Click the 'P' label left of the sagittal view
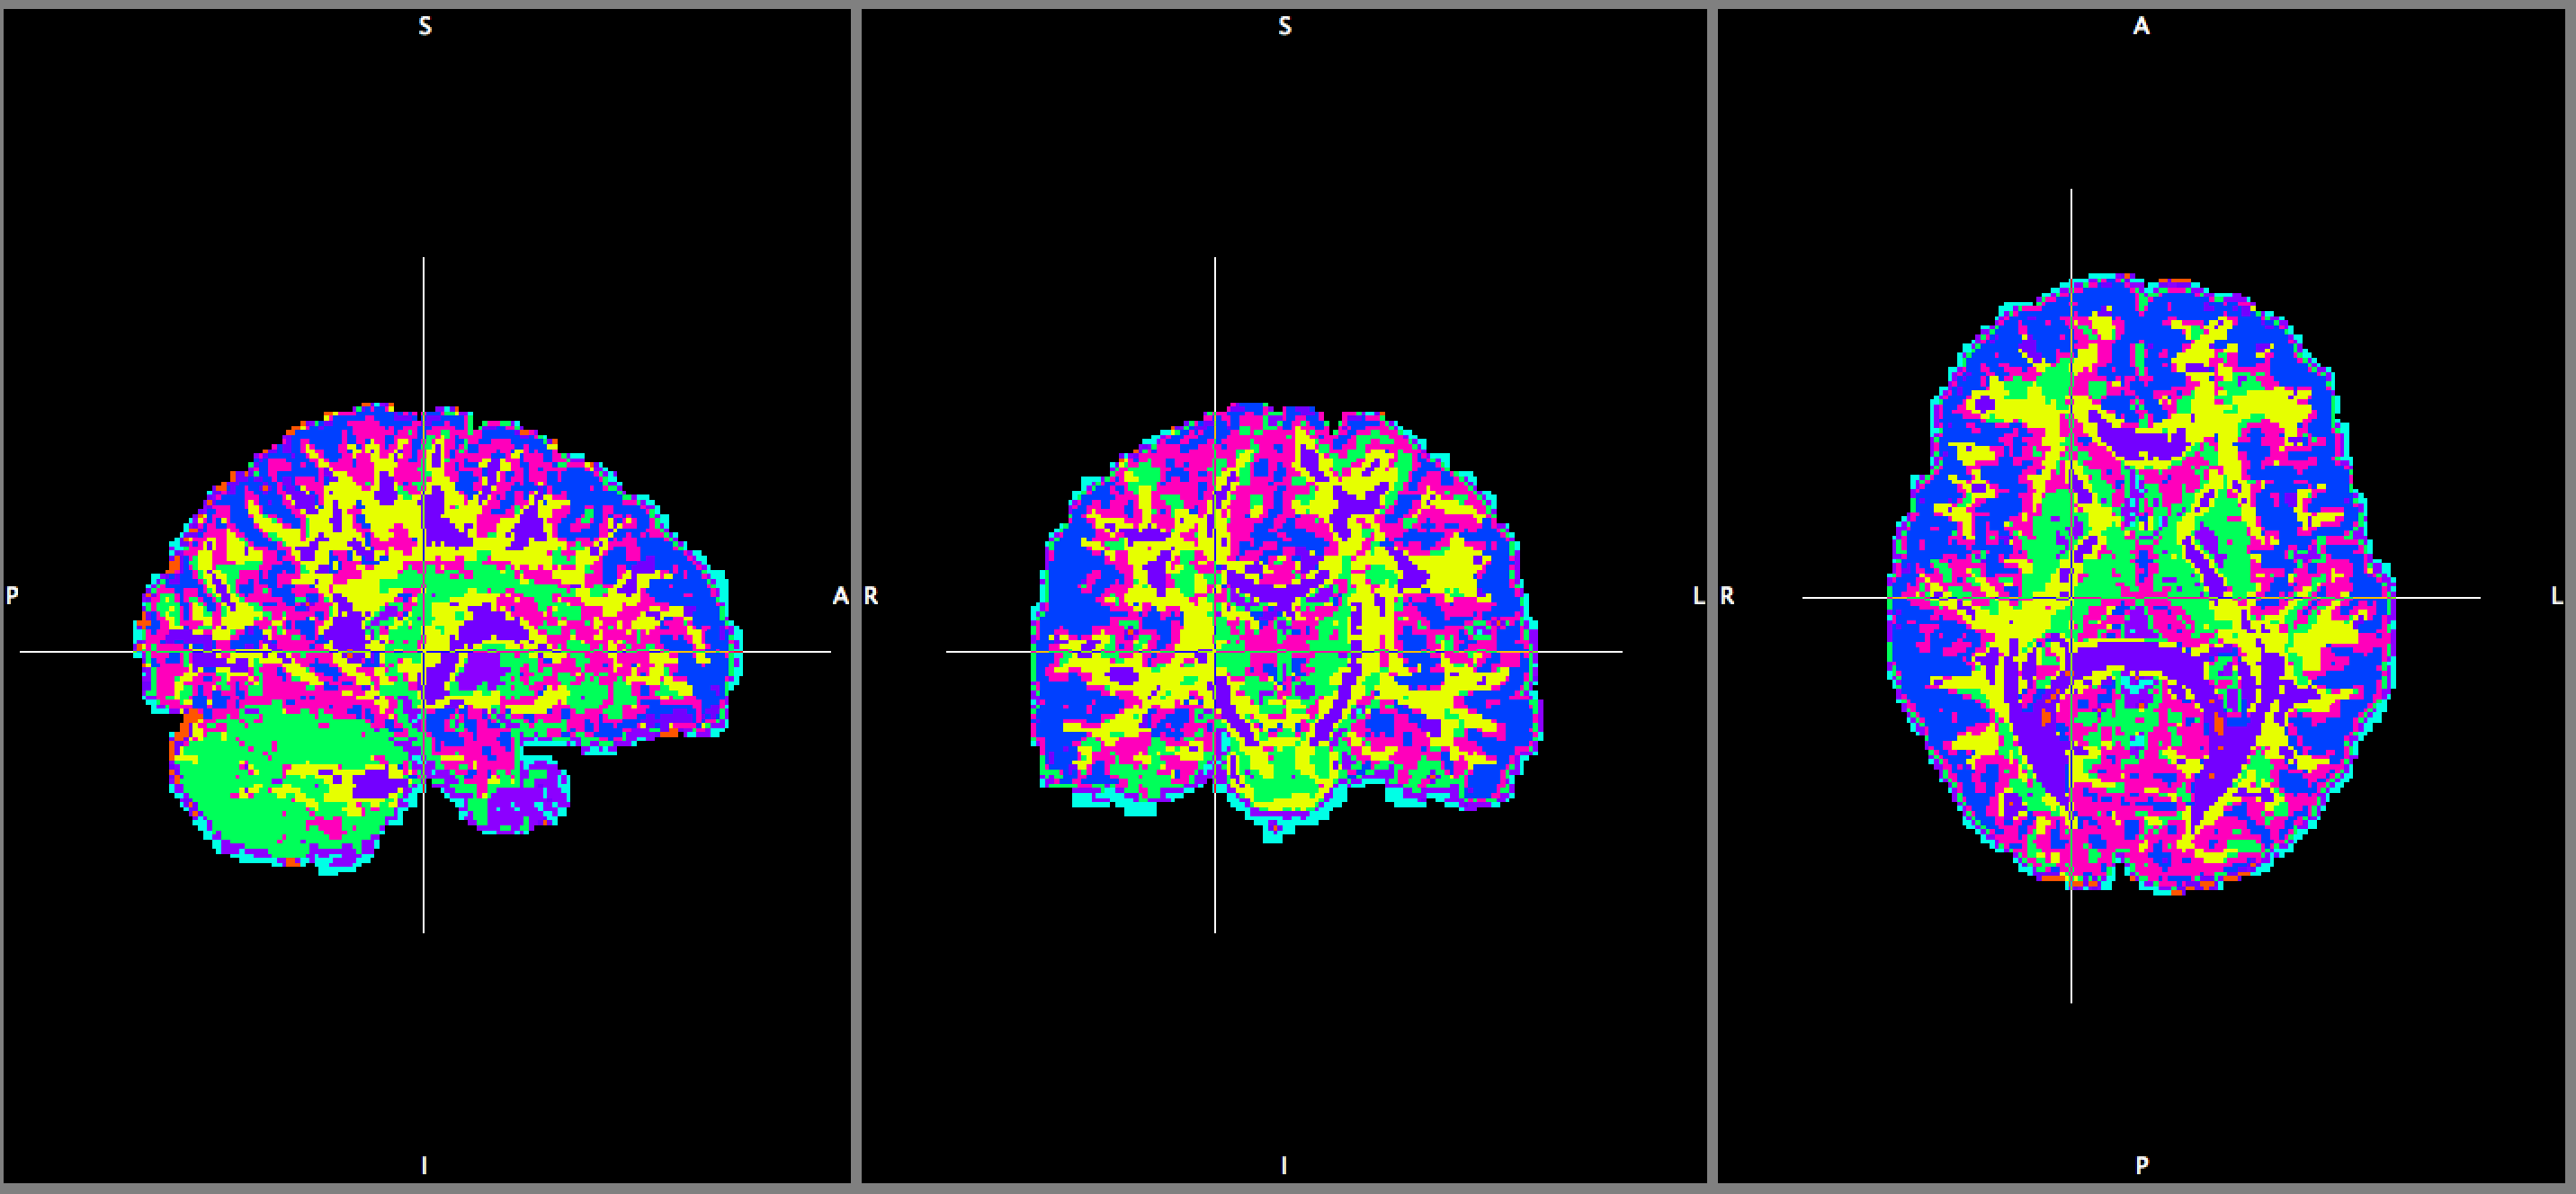 (12, 596)
